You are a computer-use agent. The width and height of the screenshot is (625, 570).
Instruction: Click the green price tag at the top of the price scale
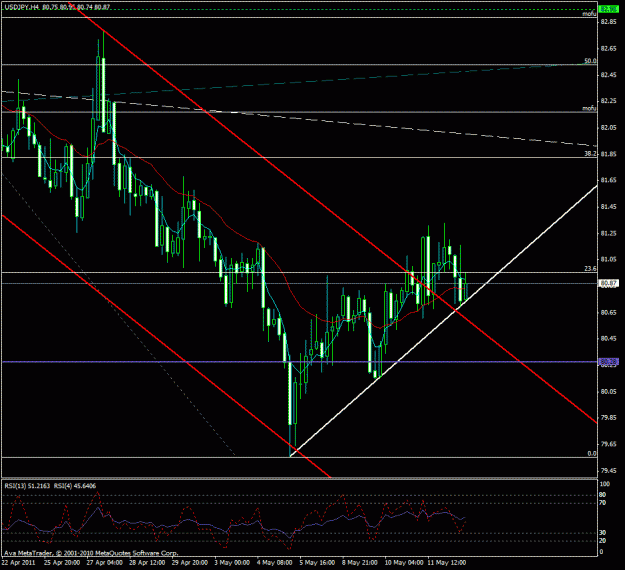pos(609,9)
